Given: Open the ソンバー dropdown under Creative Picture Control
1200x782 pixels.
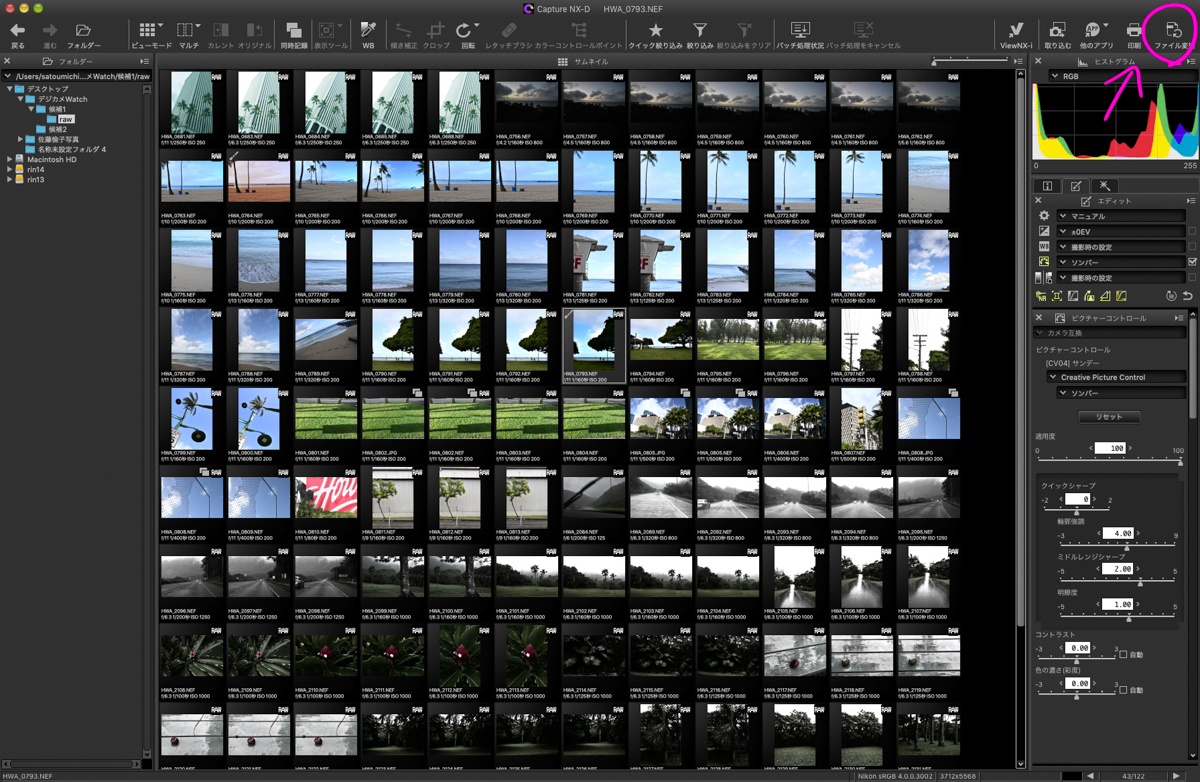Looking at the screenshot, I should [1122, 393].
